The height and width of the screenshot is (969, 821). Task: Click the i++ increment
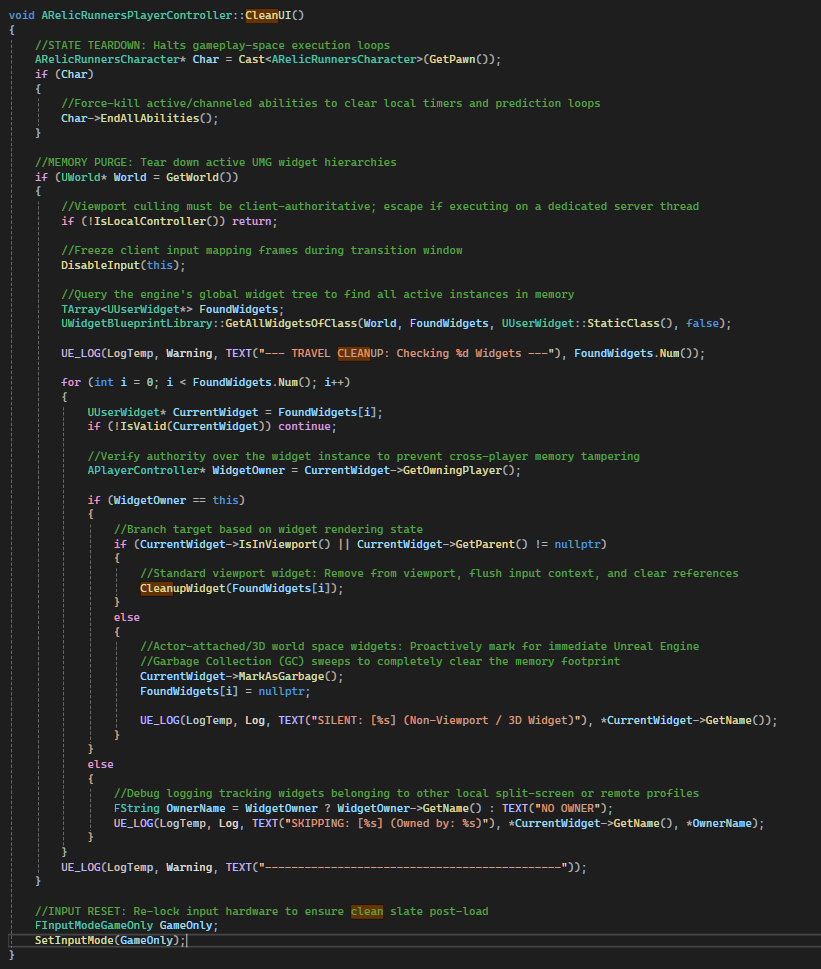(334, 383)
